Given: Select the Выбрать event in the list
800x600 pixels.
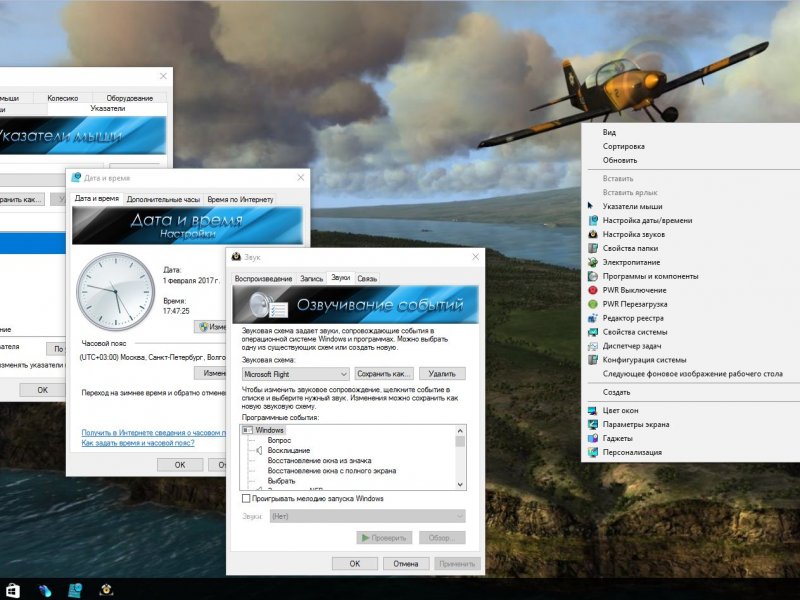Looking at the screenshot, I should point(281,481).
